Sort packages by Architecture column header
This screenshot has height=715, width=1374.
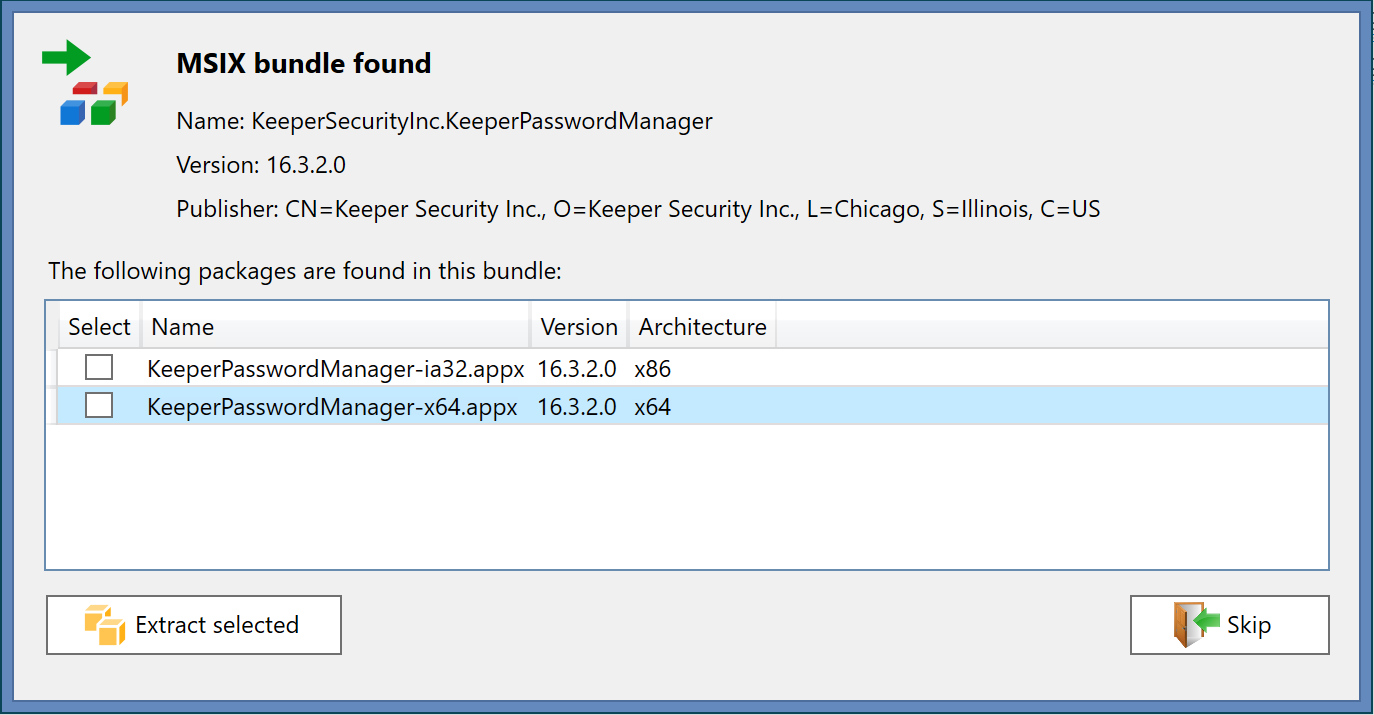pyautogui.click(x=702, y=327)
